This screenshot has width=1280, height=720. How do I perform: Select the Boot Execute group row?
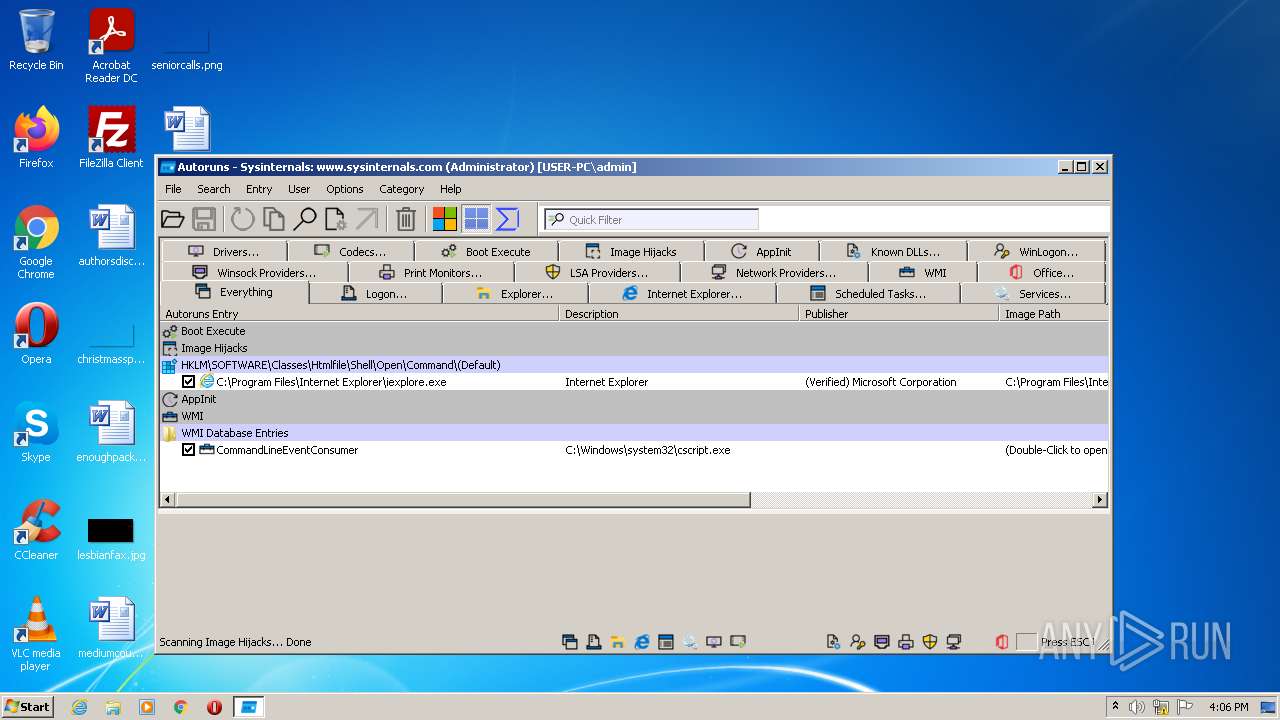[x=634, y=331]
